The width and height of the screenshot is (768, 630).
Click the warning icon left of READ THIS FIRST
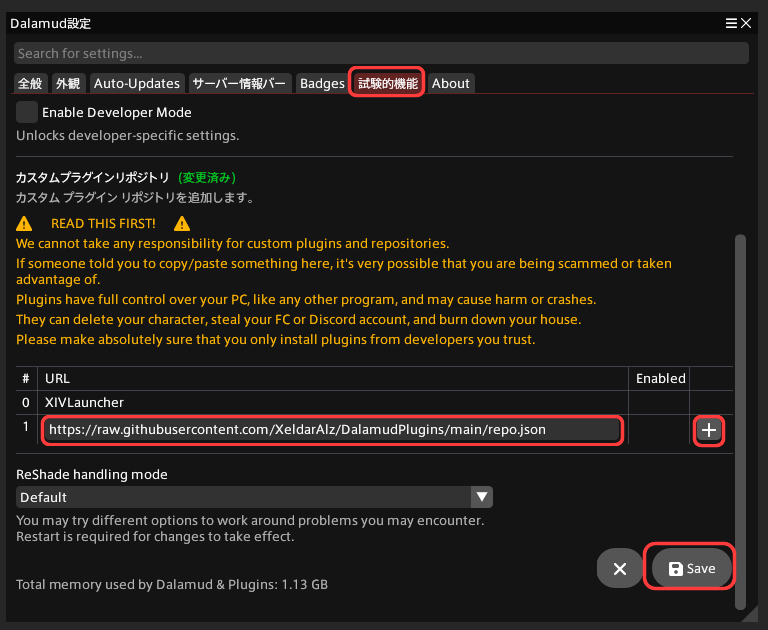click(24, 224)
